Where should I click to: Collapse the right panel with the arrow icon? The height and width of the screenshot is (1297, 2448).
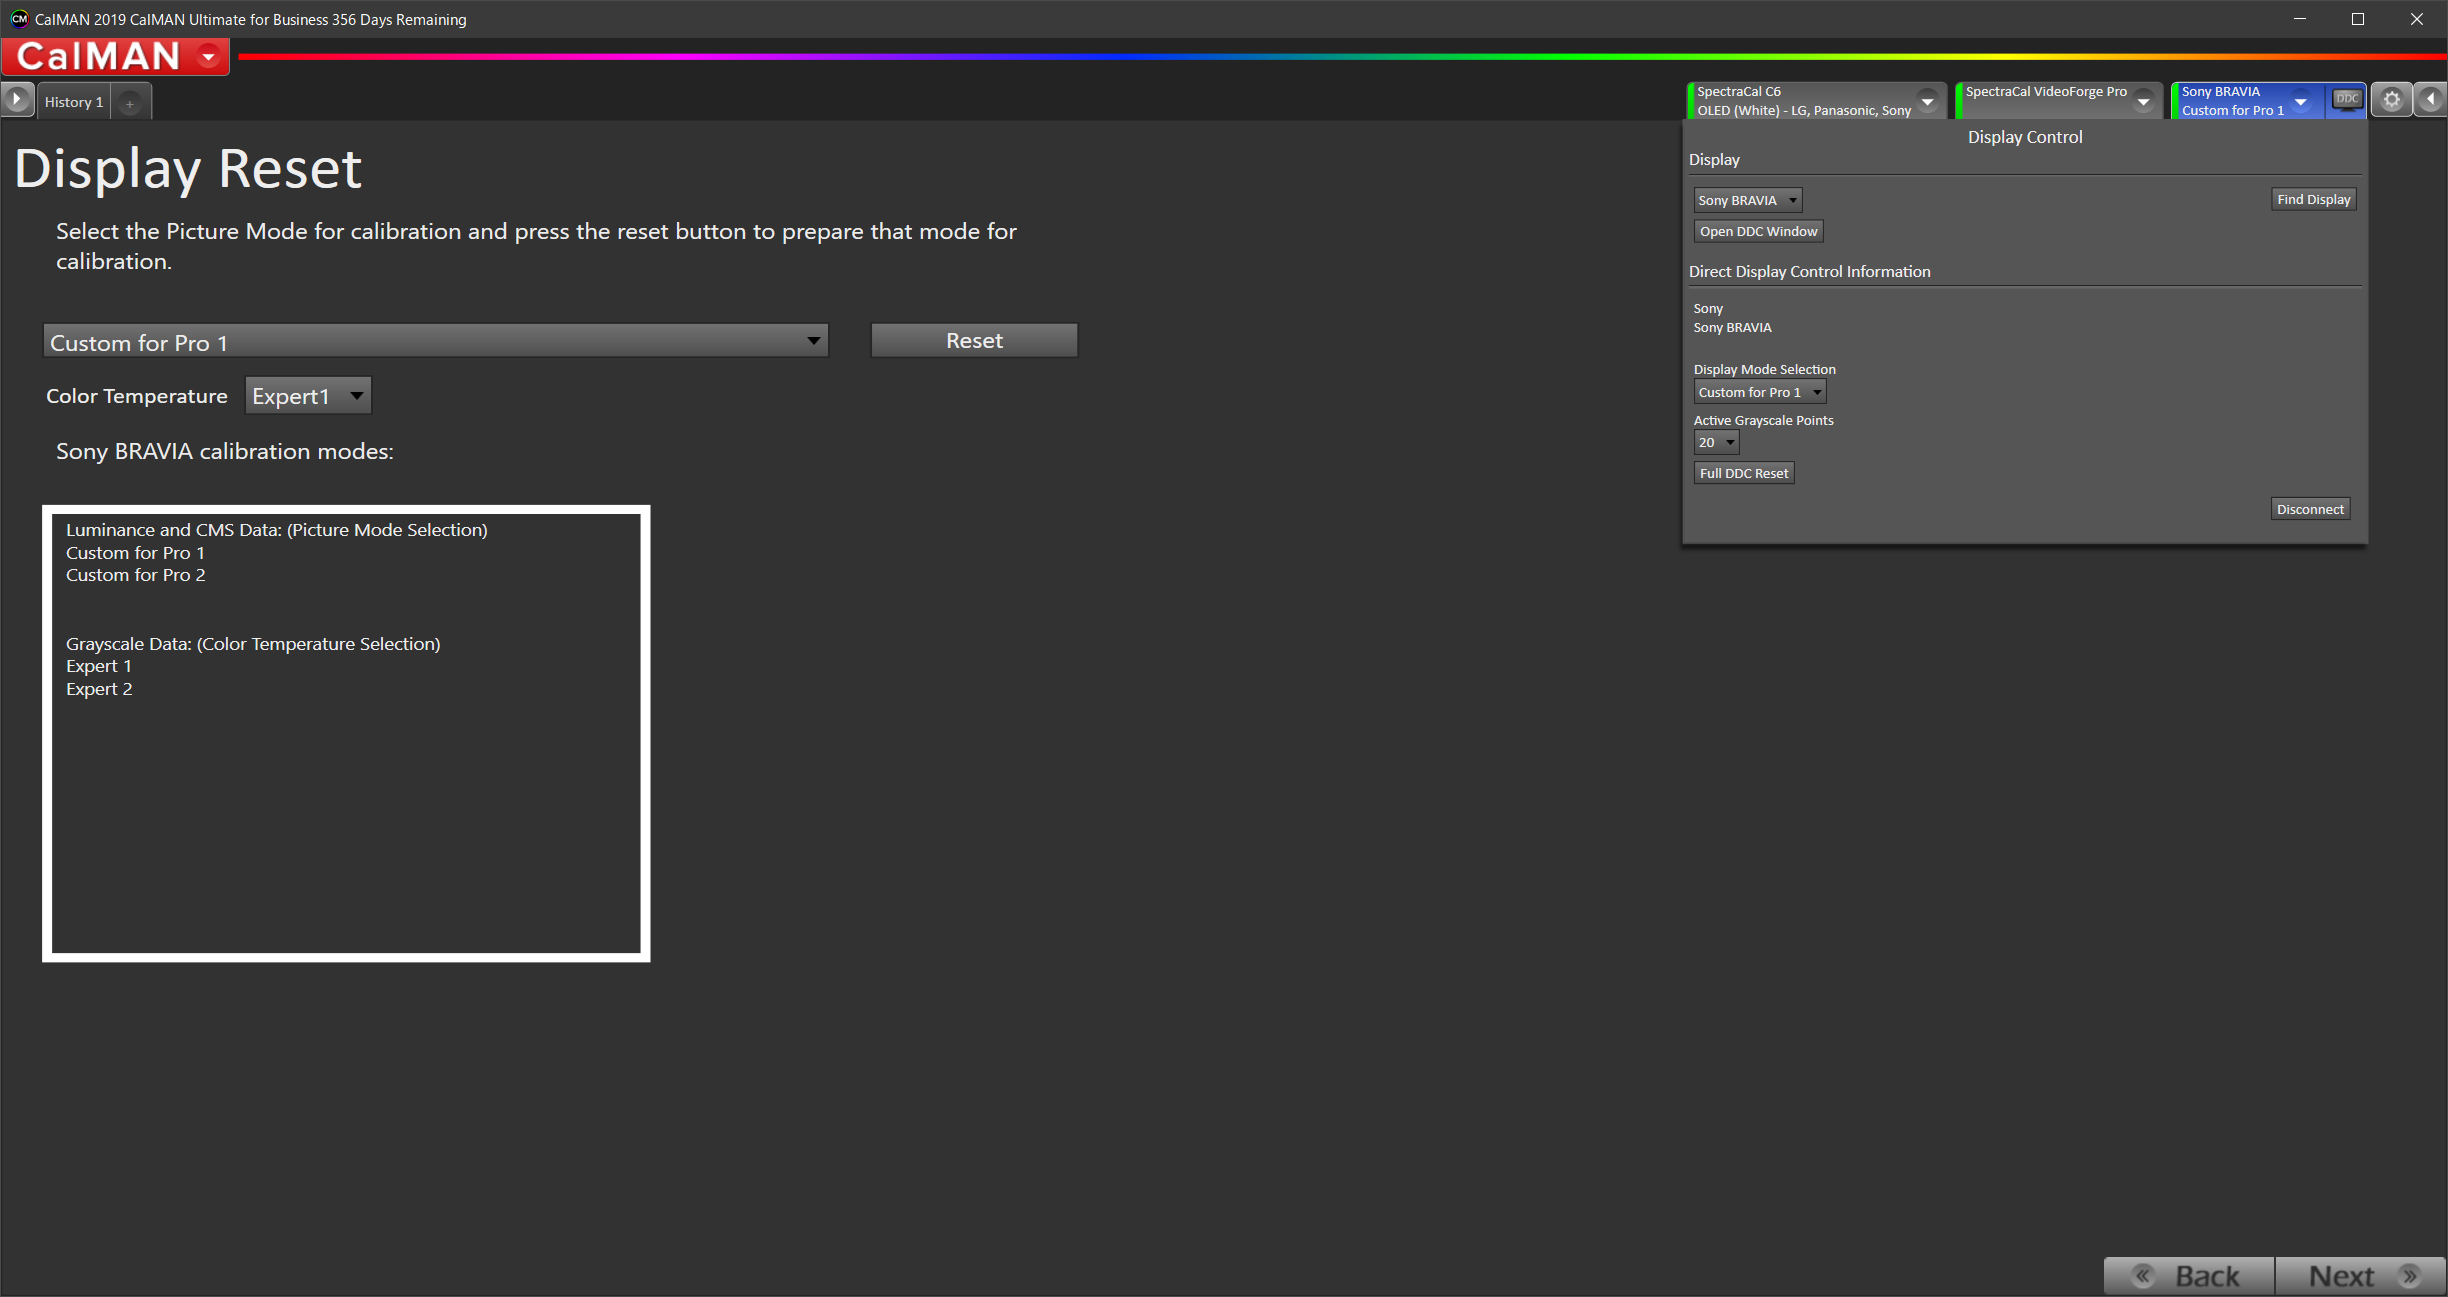[2430, 100]
